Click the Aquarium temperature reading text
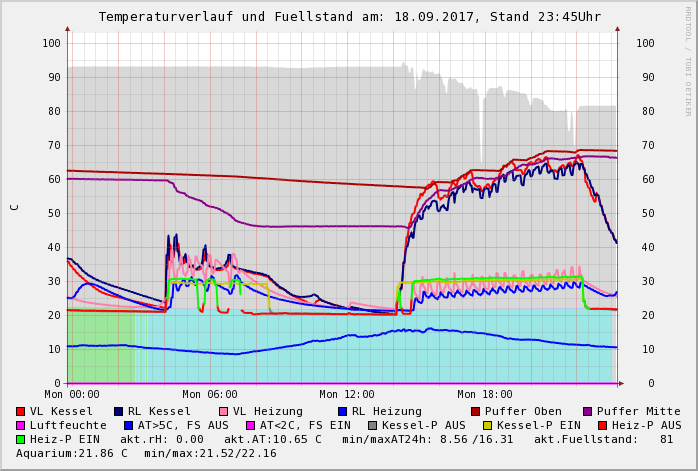Screen dimensions: 698x471 click(72, 453)
